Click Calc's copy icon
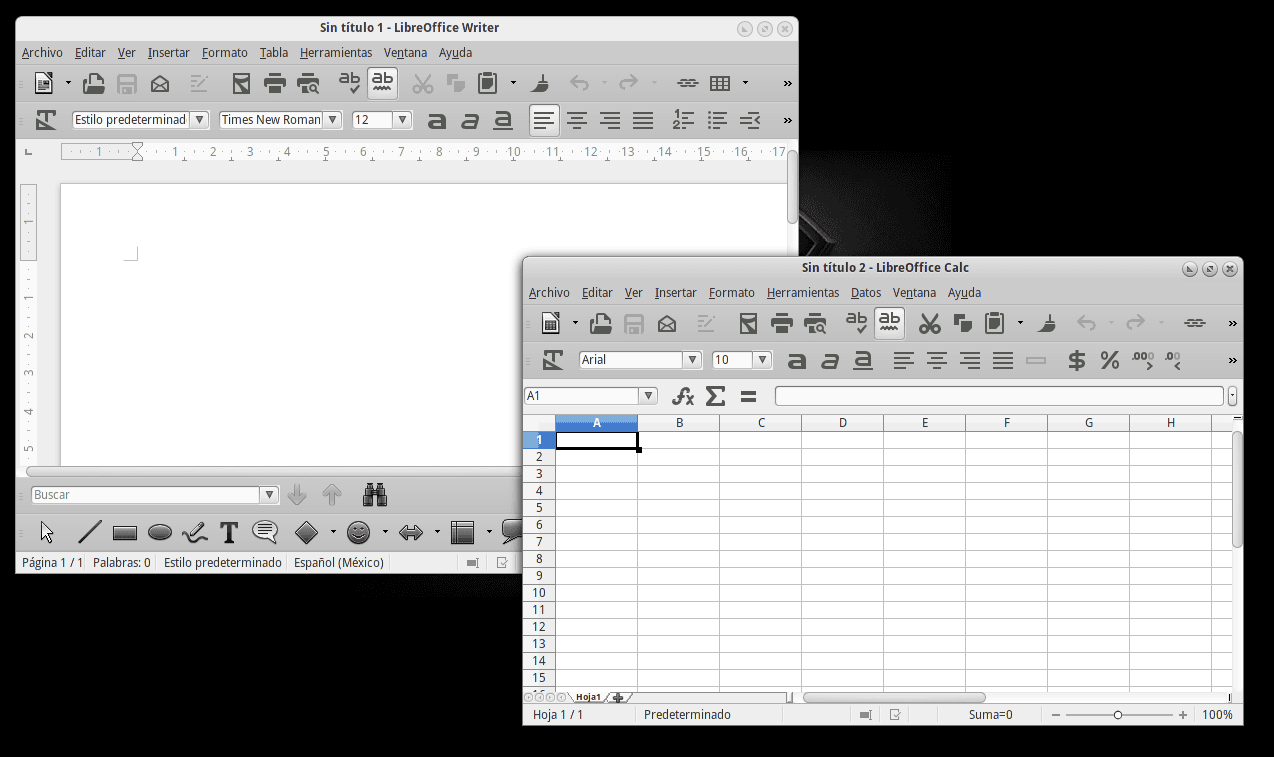 962,323
